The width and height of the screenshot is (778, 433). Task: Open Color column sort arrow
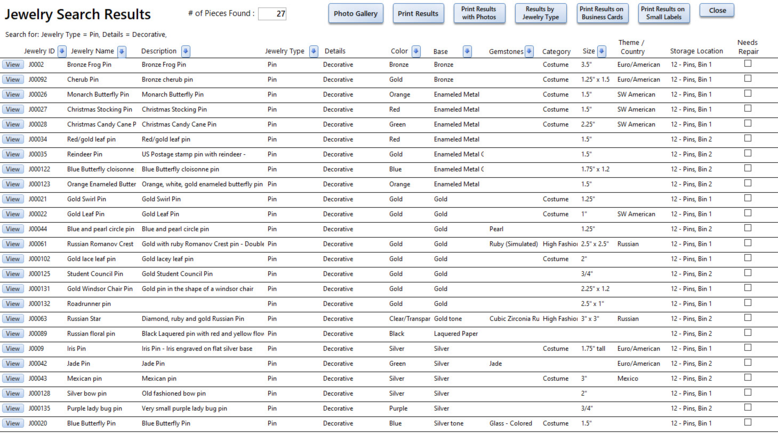416,51
